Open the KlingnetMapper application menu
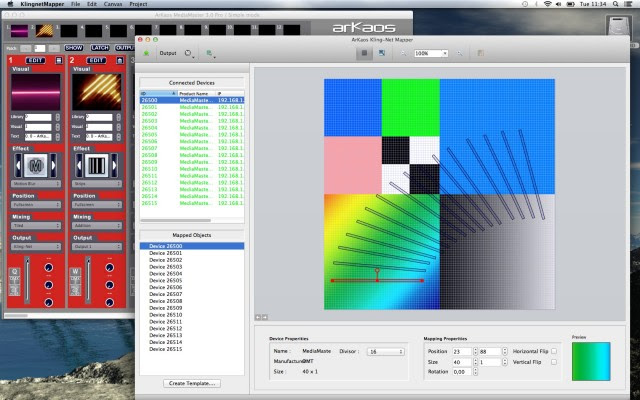The height and width of the screenshot is (400, 640). point(42,4)
